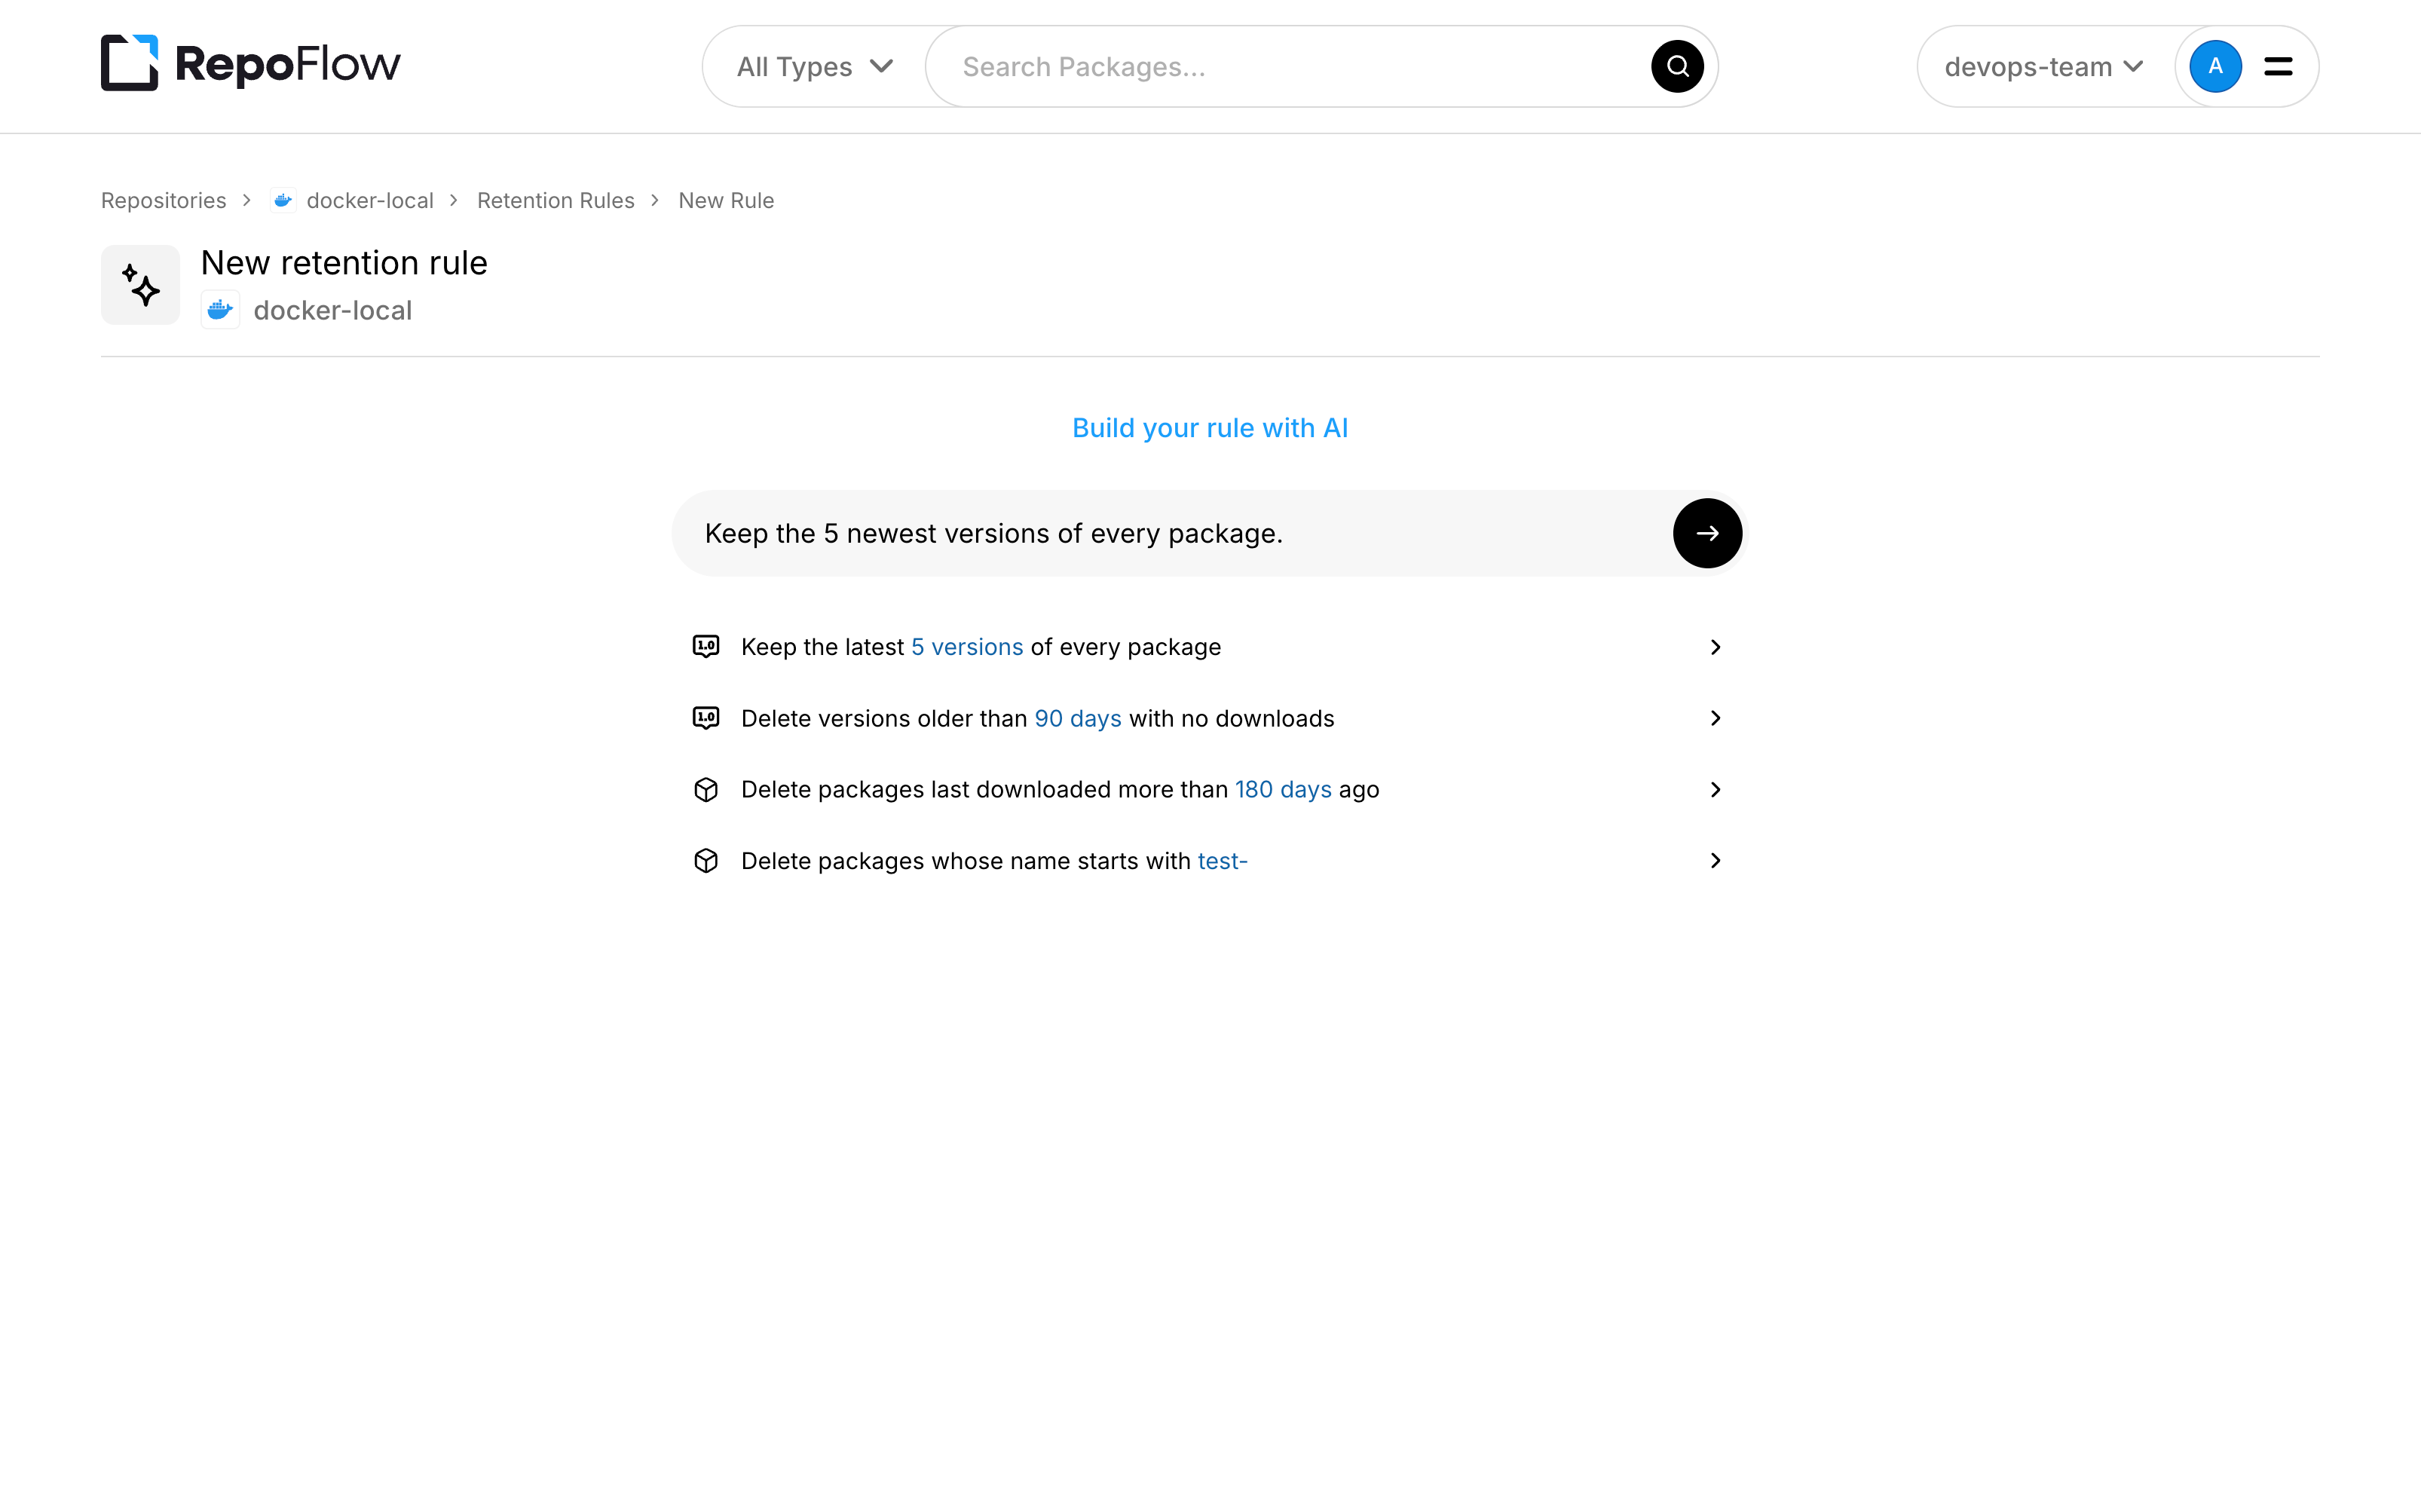Image resolution: width=2421 pixels, height=1512 pixels.
Task: Open the All Types filter dropdown
Action: [814, 67]
